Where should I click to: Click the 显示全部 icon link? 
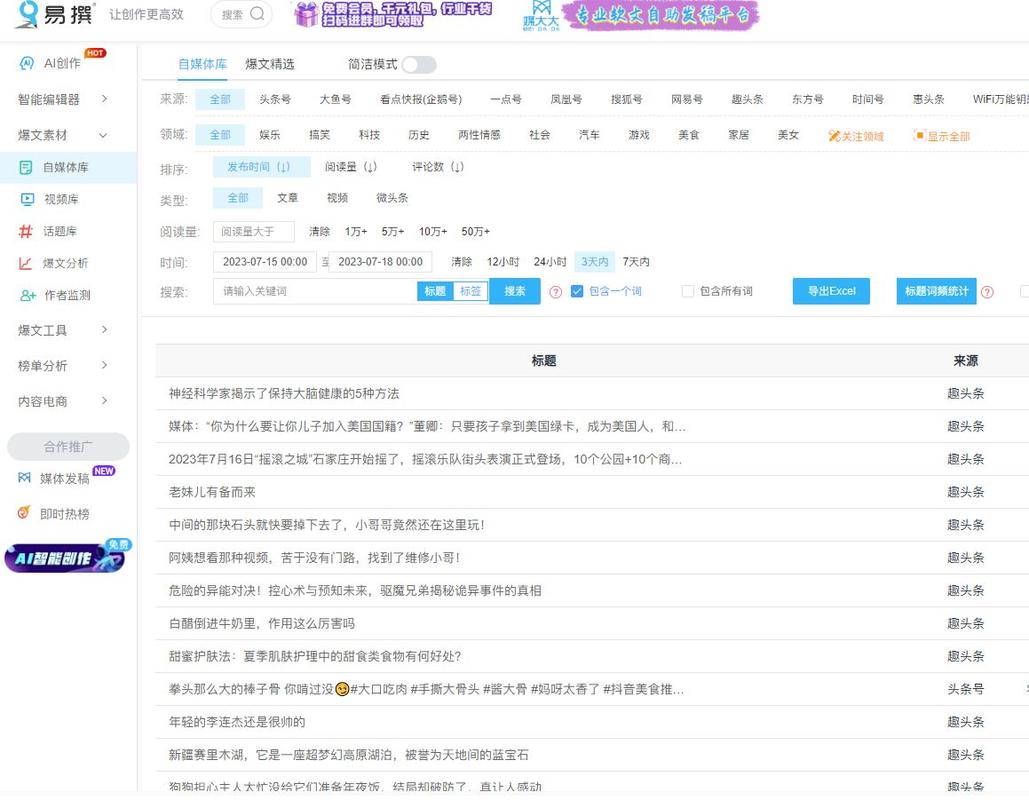pyautogui.click(x=942, y=136)
